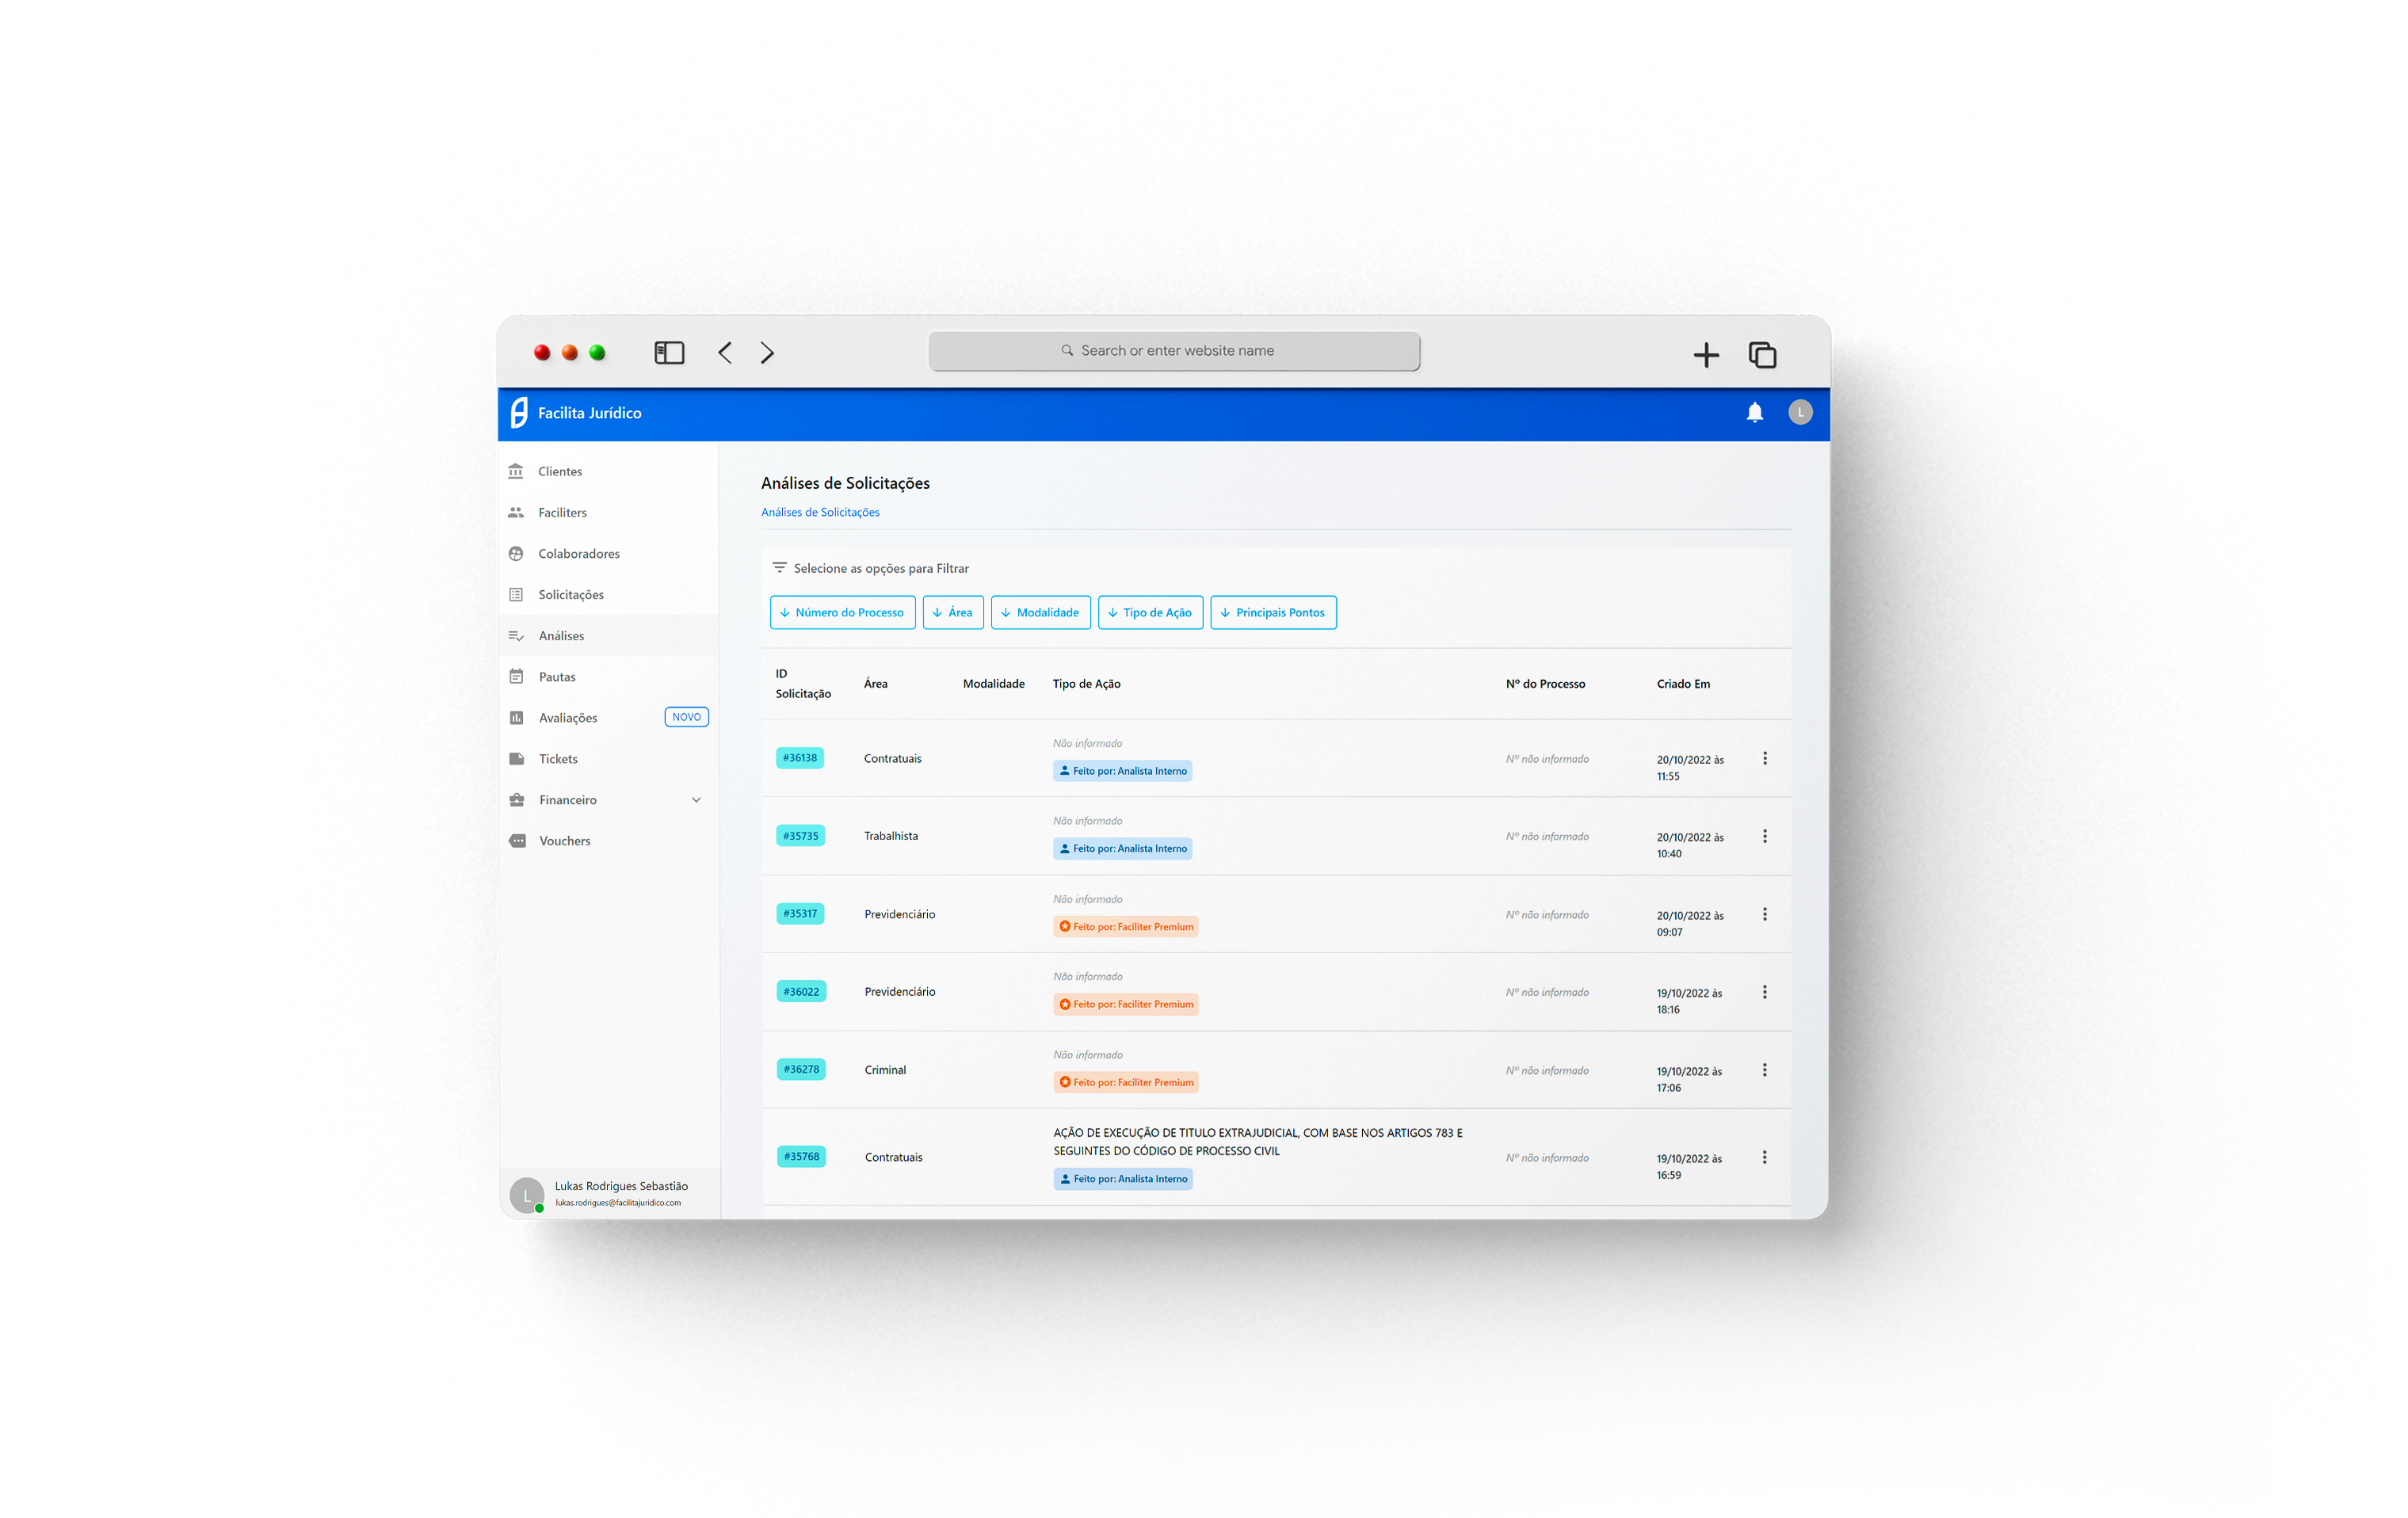Open the three-dot menu for request #36138

[1765, 758]
